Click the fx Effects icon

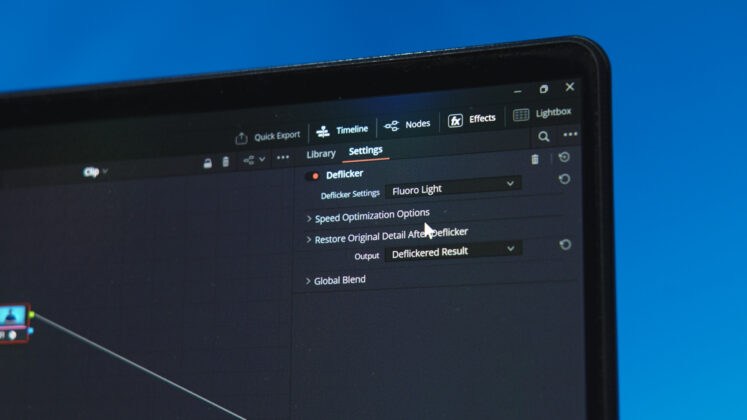pos(455,120)
